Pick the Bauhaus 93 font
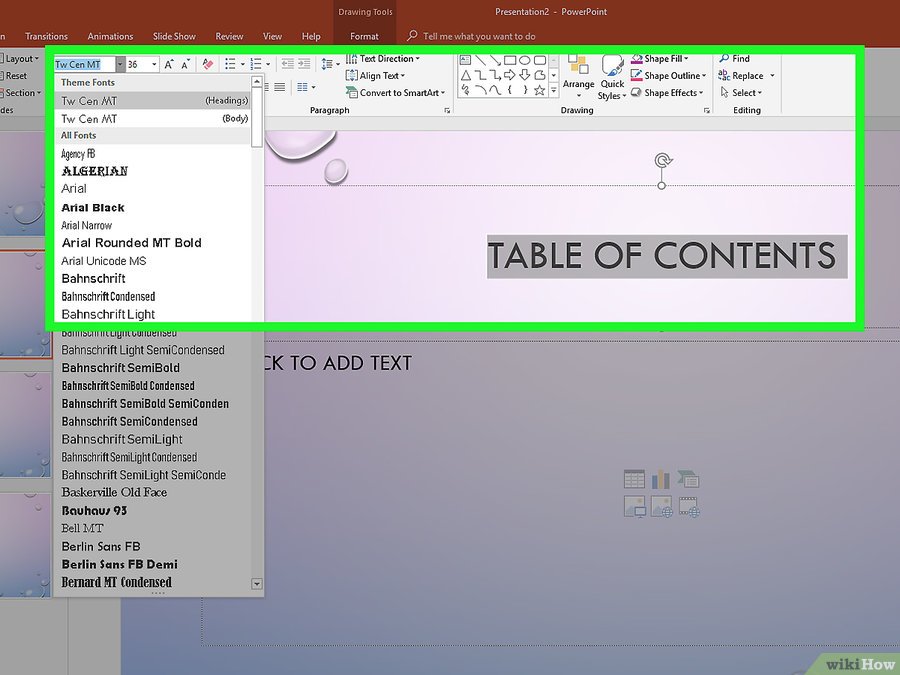This screenshot has height=675, width=900. (94, 510)
